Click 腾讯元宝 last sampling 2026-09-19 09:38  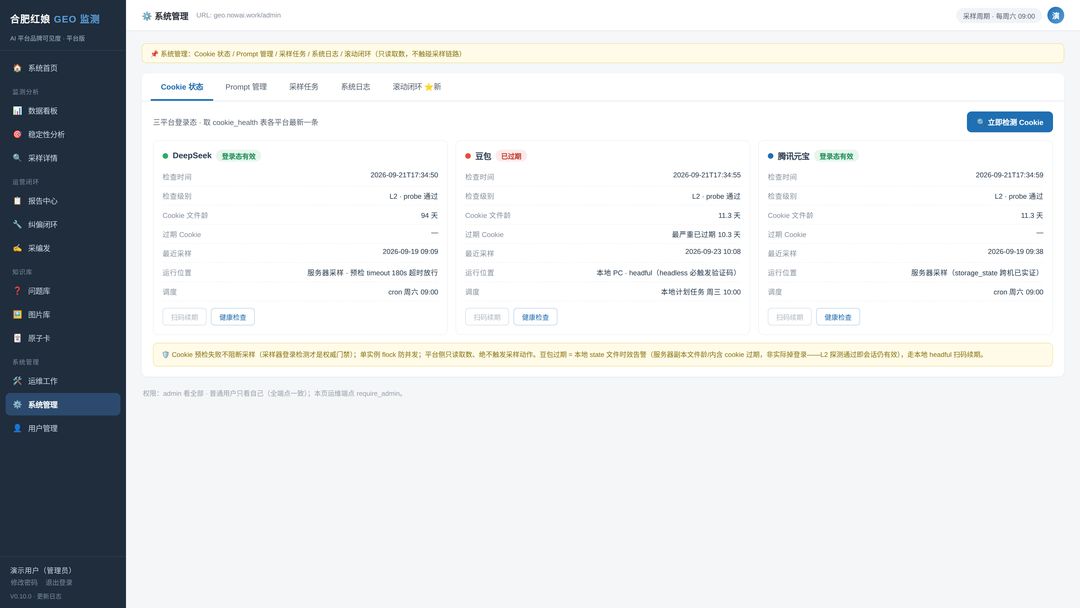(x=1015, y=252)
